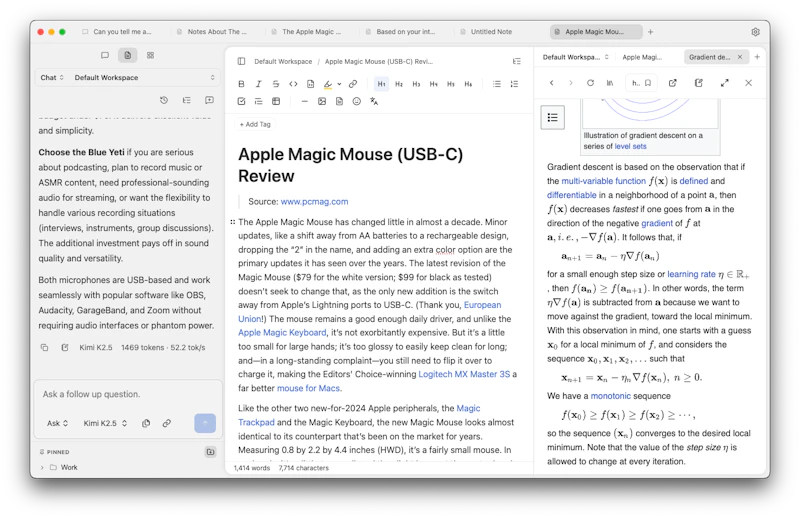The height and width of the screenshot is (518, 800).
Task: Apply italic formatting in note toolbar
Action: coord(258,84)
